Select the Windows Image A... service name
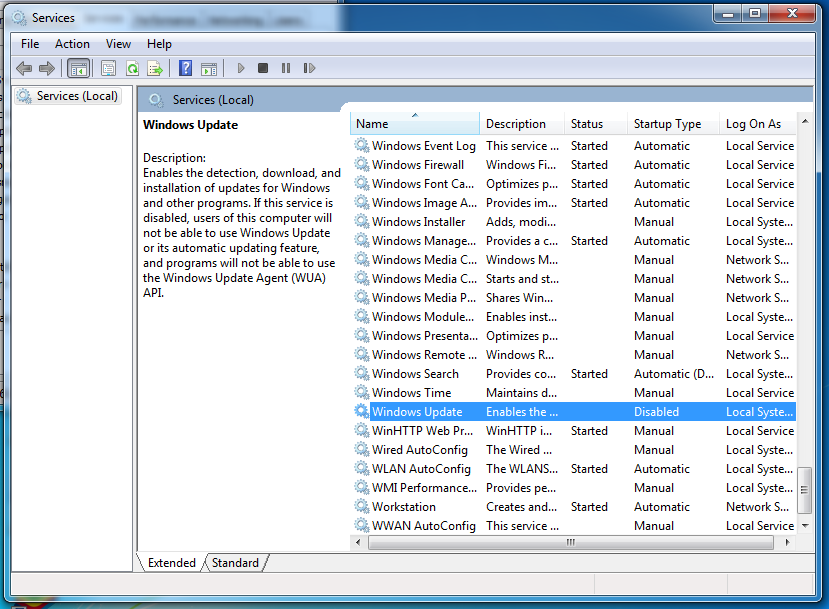This screenshot has height=609, width=829. 424,202
